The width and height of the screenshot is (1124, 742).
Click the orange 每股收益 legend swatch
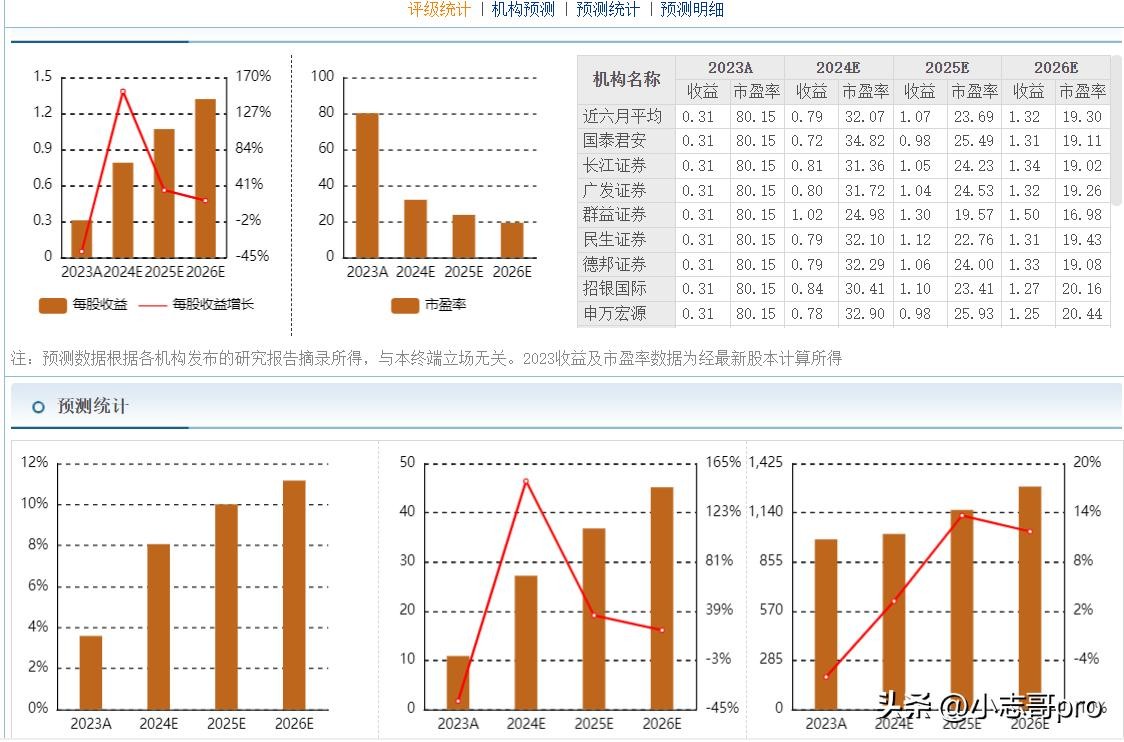point(52,304)
